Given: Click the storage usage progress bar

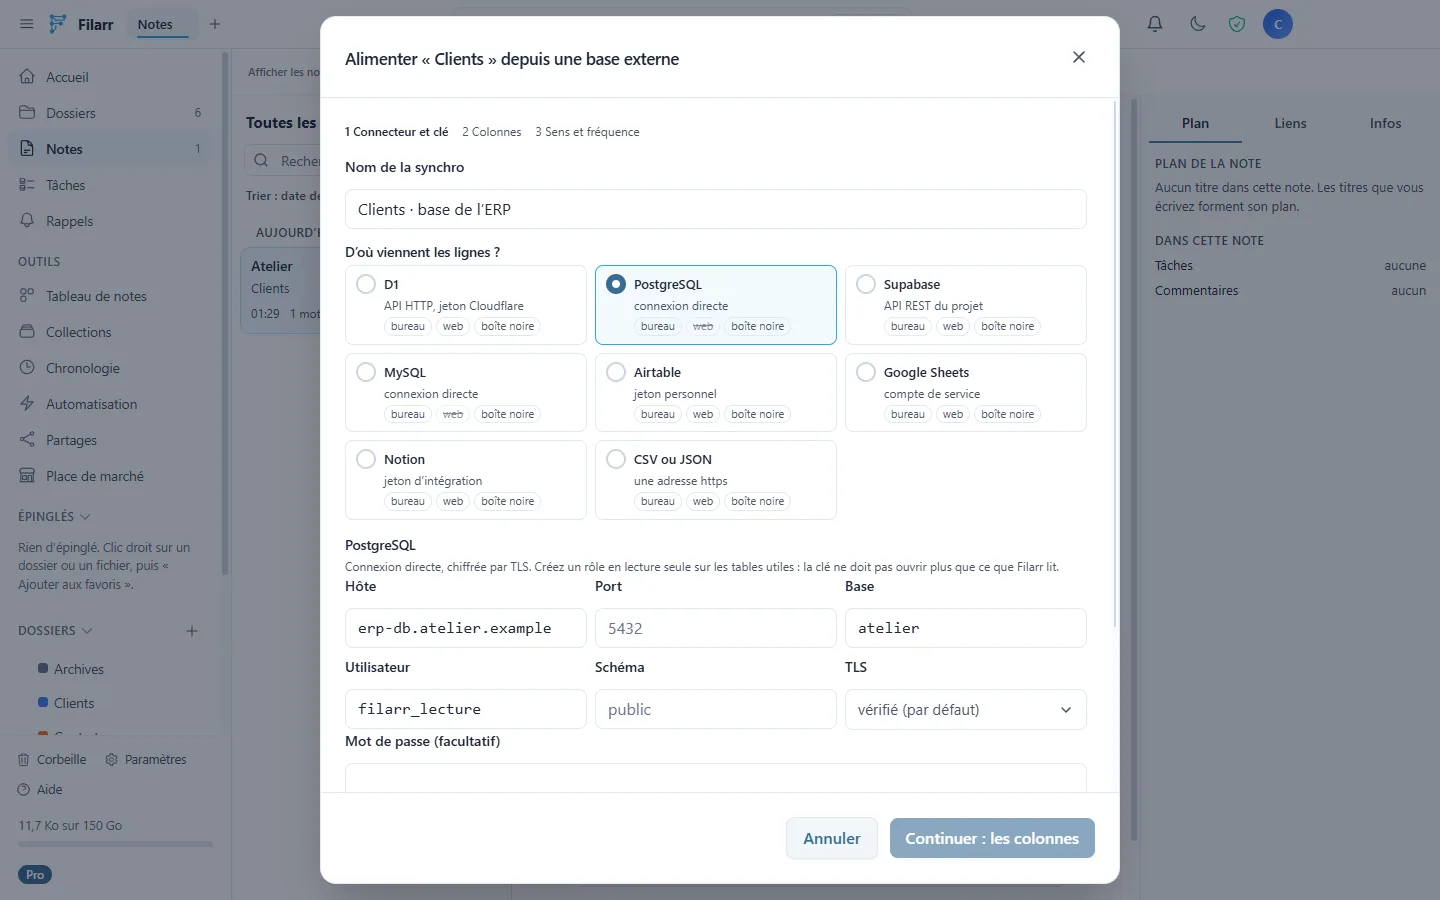Looking at the screenshot, I should coord(115,844).
